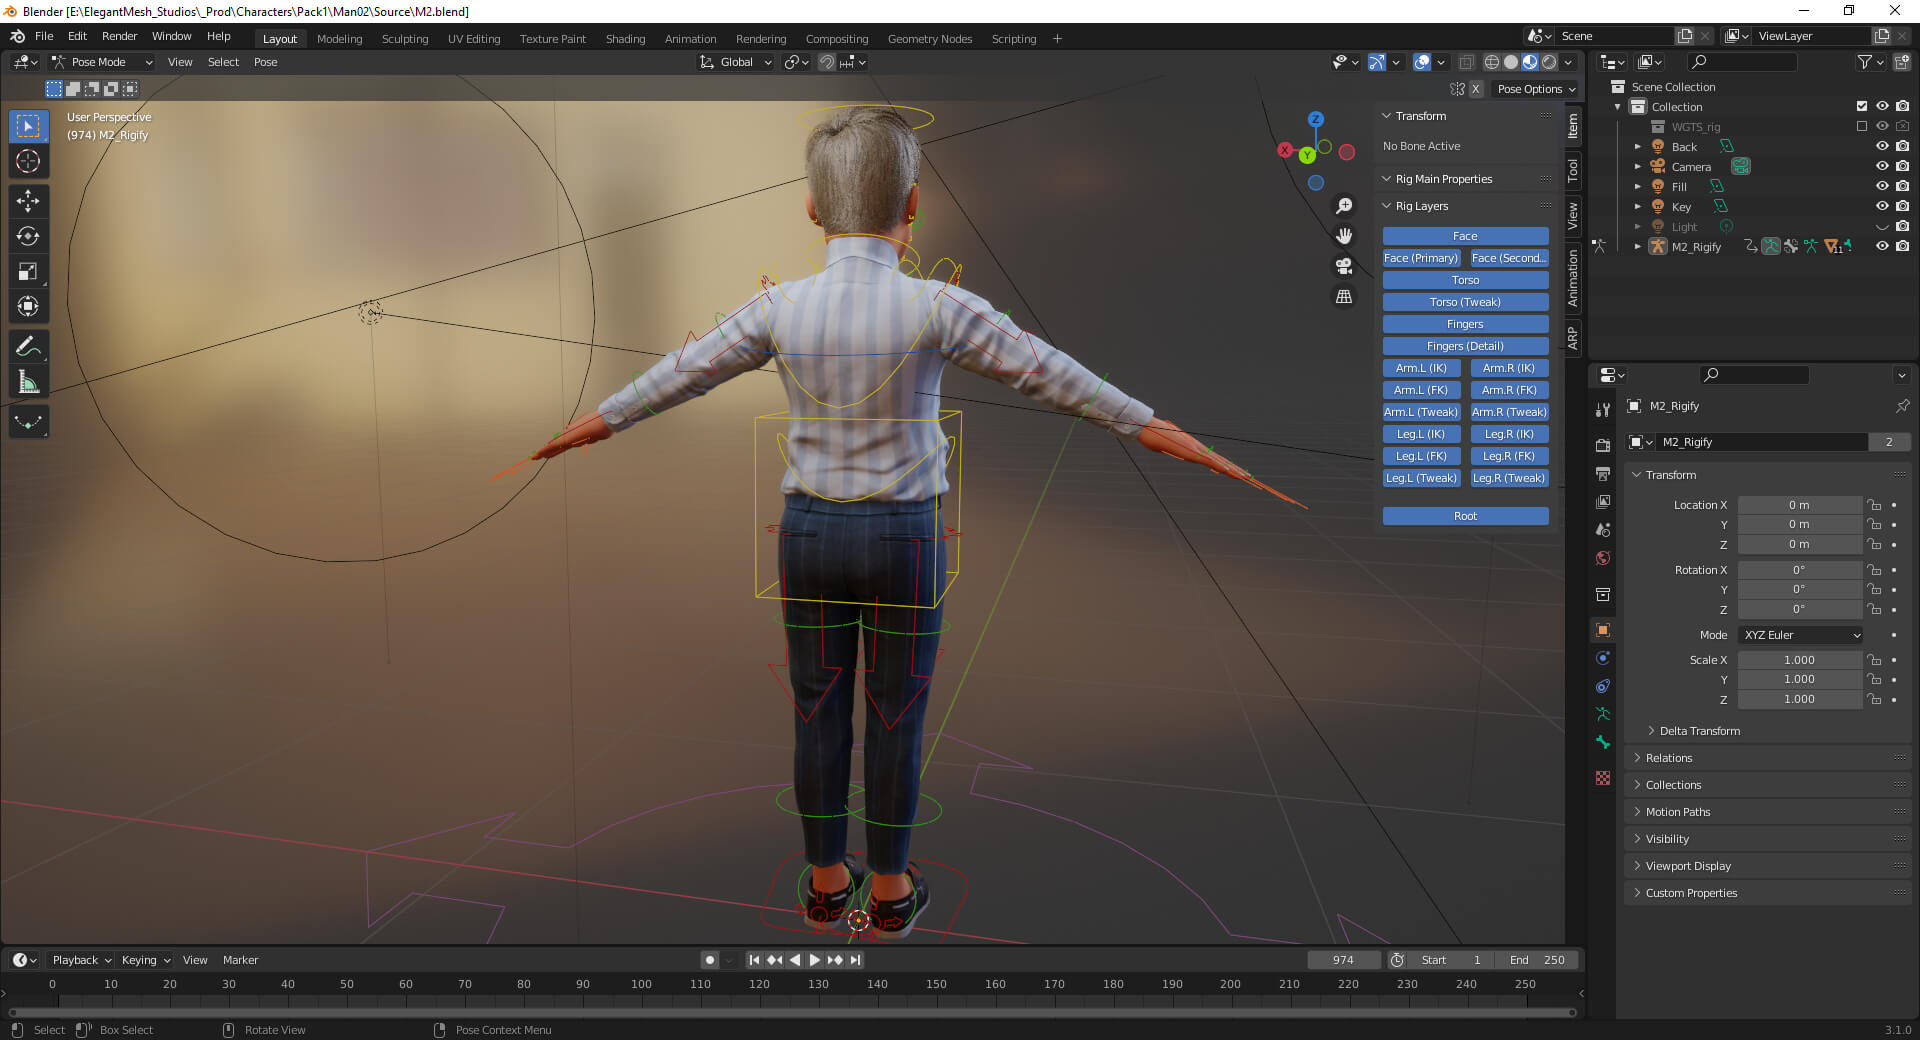The height and width of the screenshot is (1040, 1920).
Task: Select the Rotate tool in the toolbar
Action: [28, 236]
